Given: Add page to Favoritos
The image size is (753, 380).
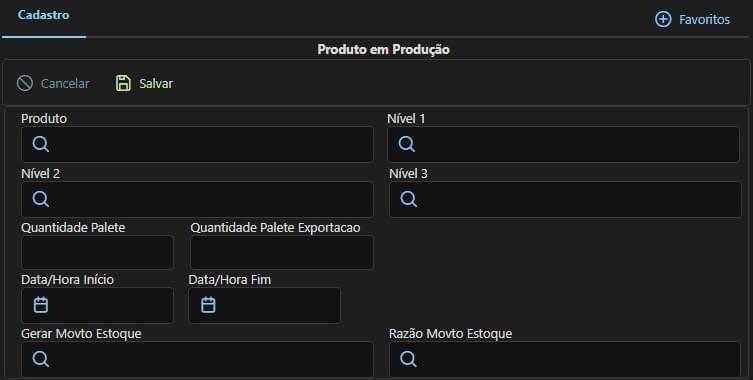Looking at the screenshot, I should pos(692,19).
